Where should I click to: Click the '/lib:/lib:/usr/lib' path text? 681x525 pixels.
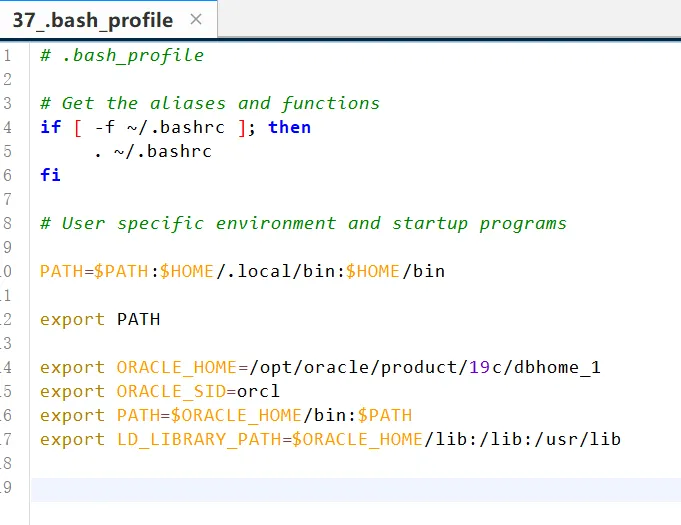point(523,439)
